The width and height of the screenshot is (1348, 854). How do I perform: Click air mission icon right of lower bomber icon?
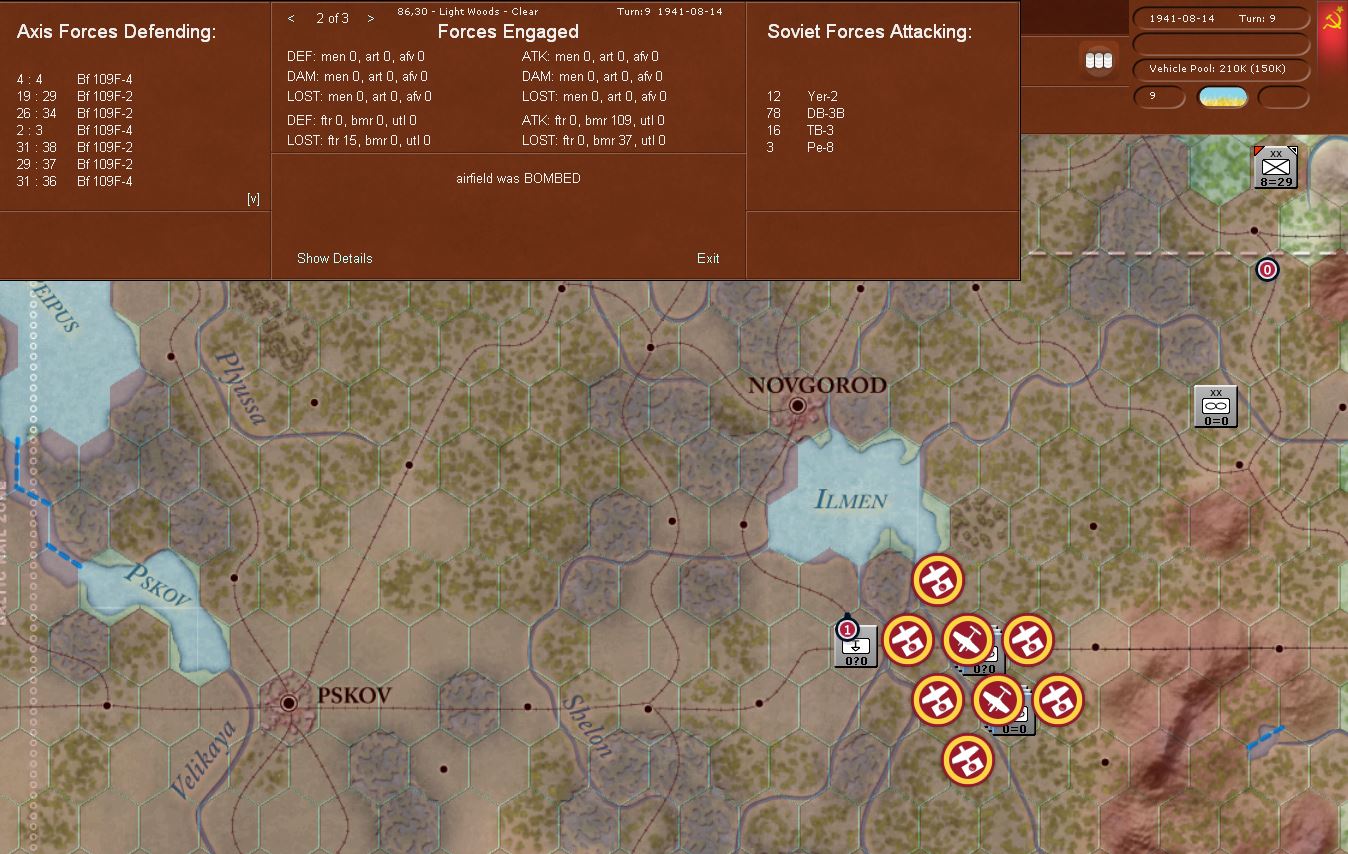[1057, 699]
